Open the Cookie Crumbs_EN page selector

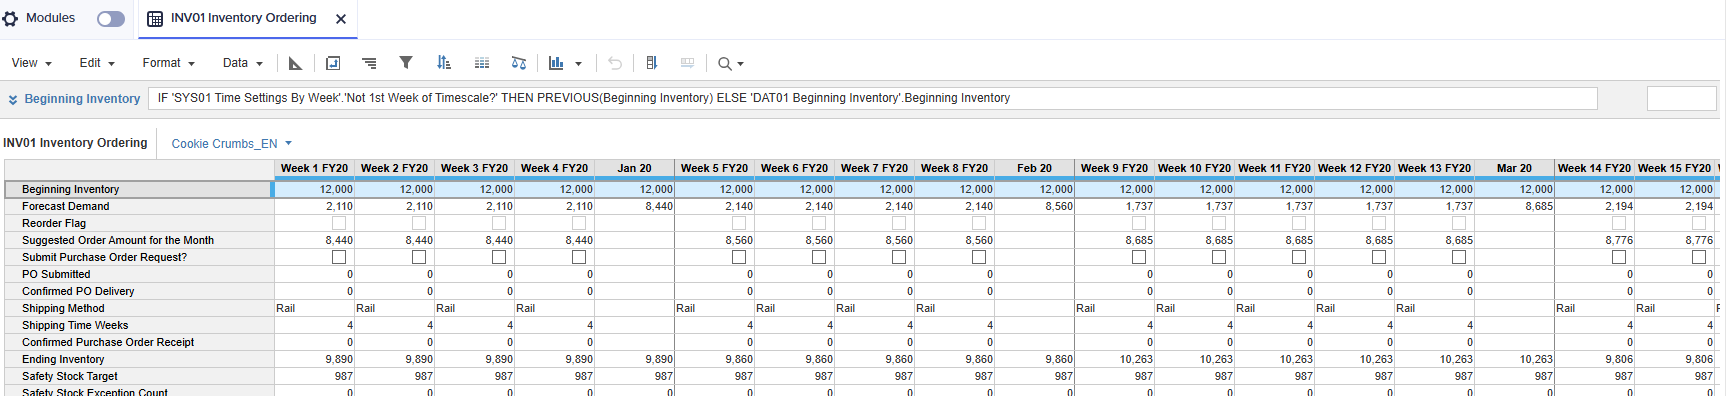pos(231,144)
